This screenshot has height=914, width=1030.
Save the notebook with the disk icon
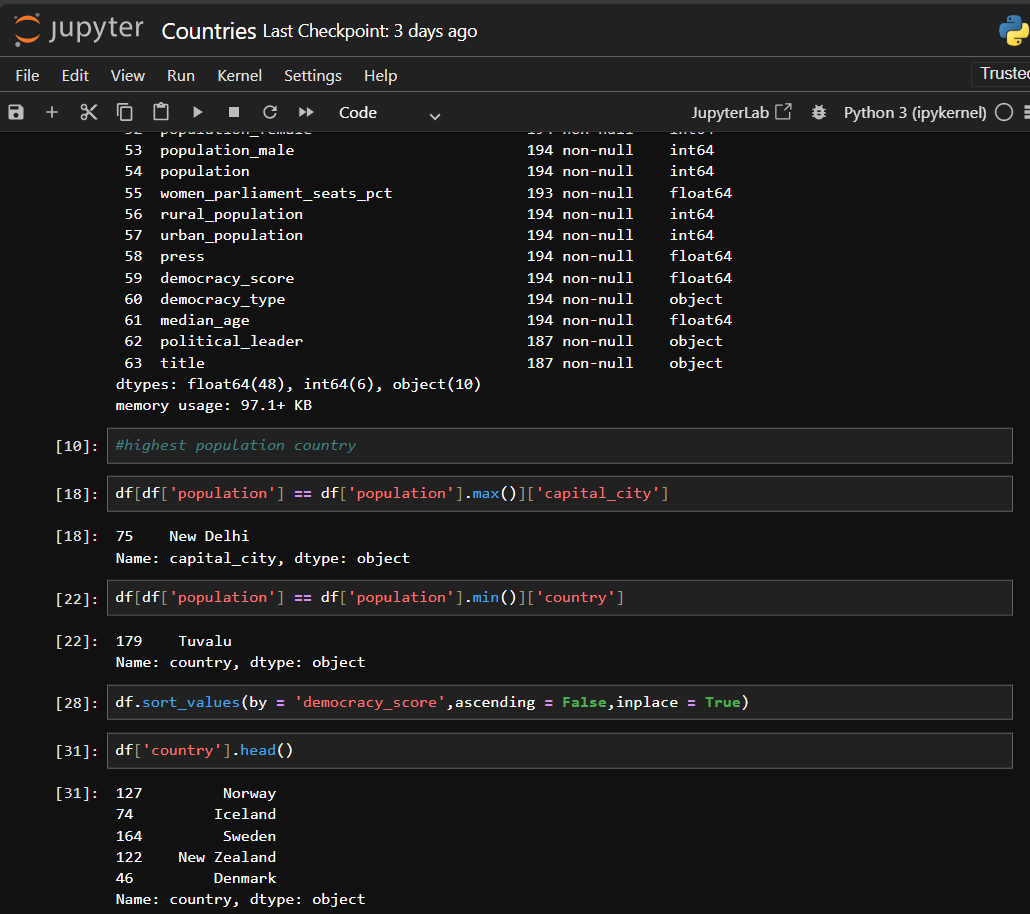[x=16, y=112]
